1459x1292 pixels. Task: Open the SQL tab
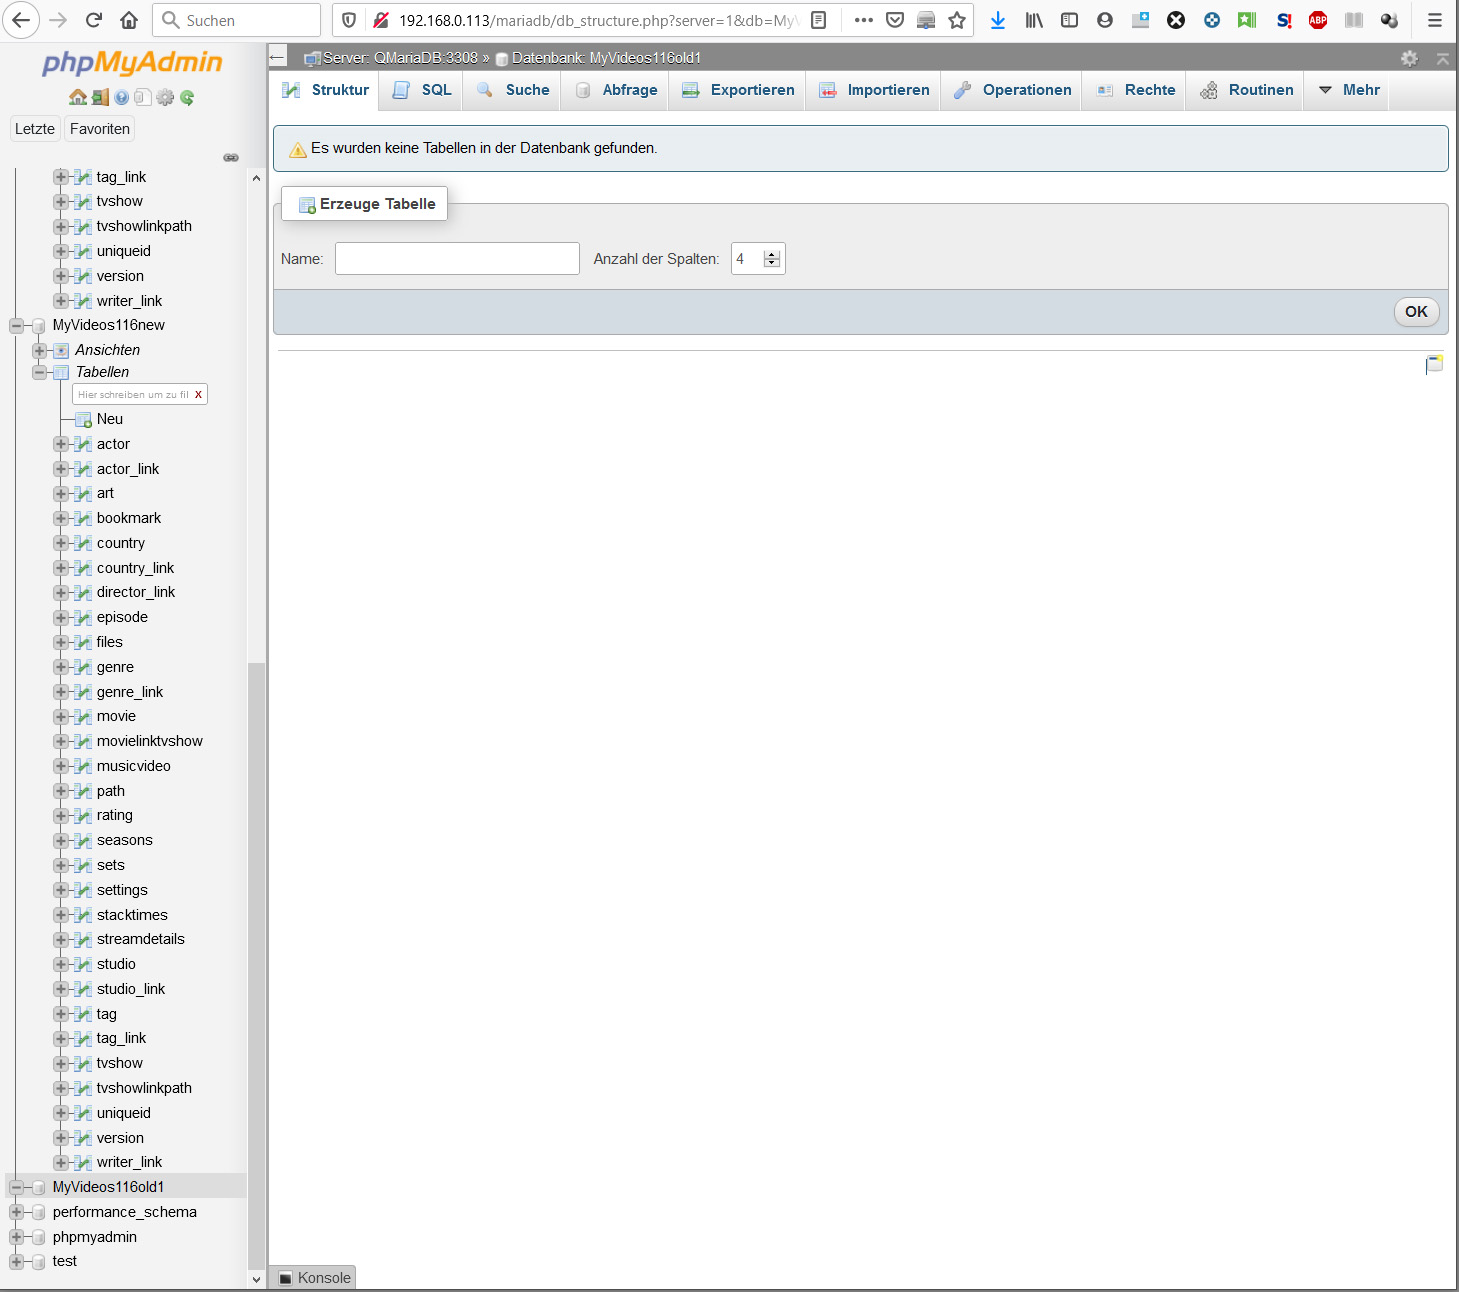(421, 90)
